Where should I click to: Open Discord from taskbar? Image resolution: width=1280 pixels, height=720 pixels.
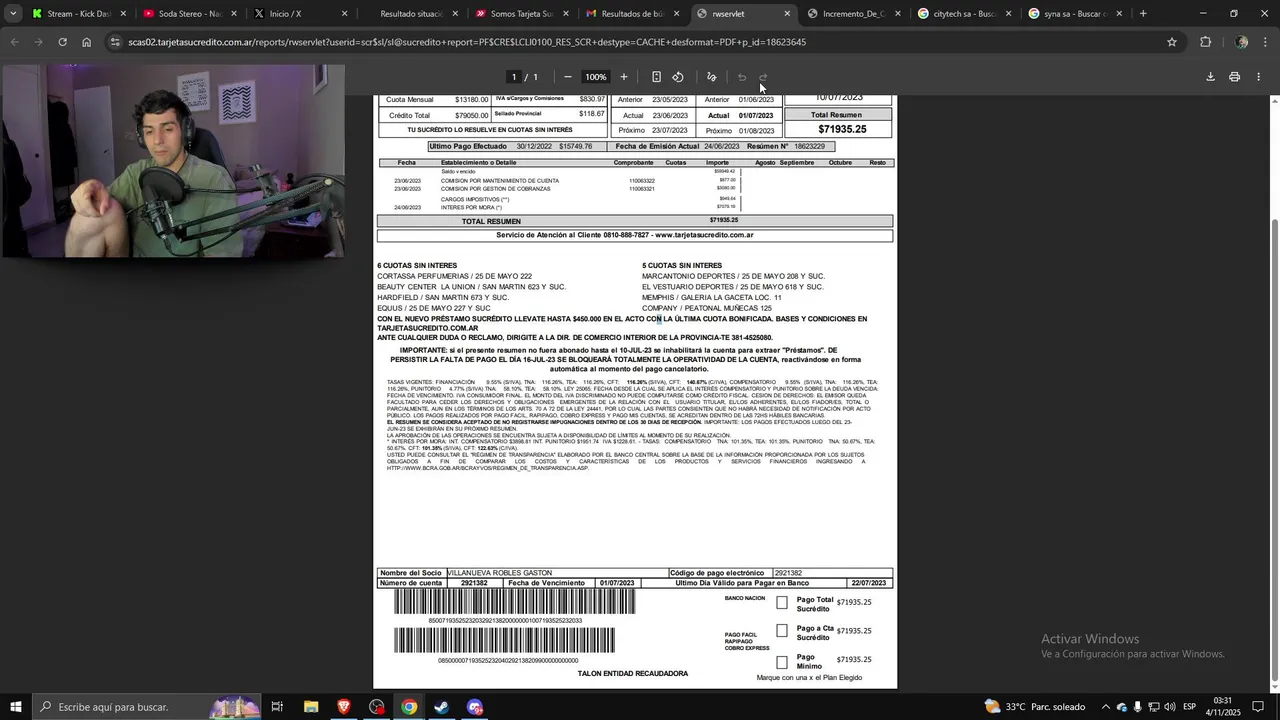click(474, 707)
